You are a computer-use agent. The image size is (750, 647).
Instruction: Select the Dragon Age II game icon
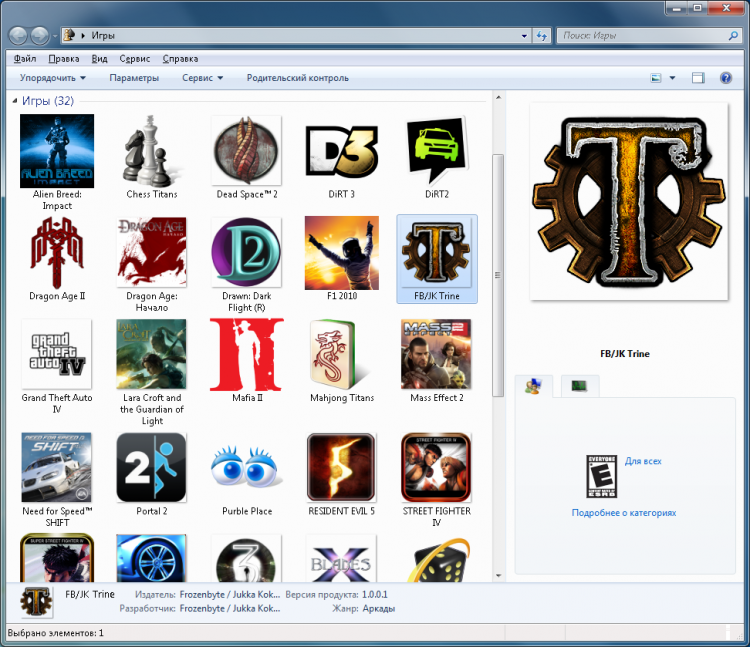point(57,252)
